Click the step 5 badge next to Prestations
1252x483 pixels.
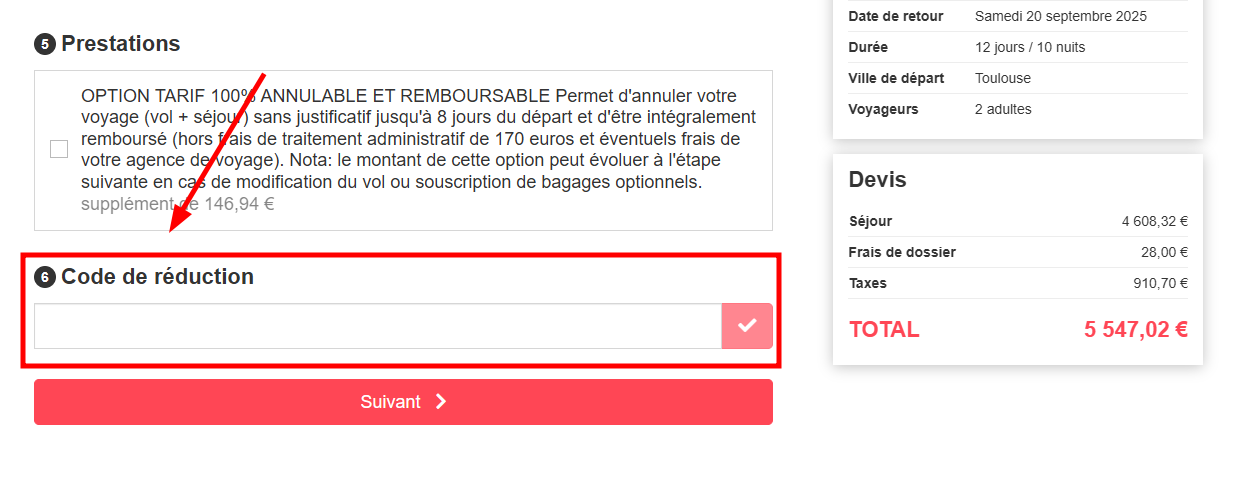point(44,44)
